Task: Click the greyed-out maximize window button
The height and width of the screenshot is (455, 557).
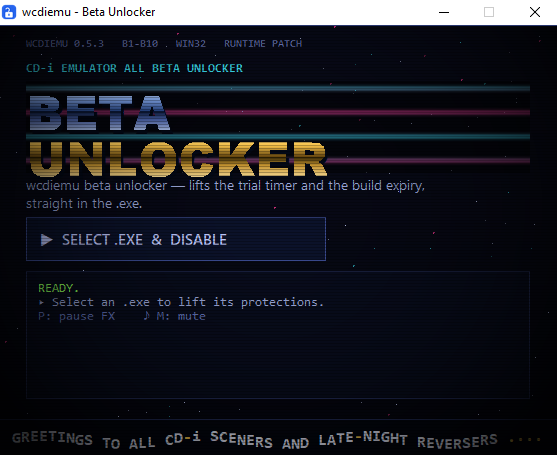Action: pos(489,12)
